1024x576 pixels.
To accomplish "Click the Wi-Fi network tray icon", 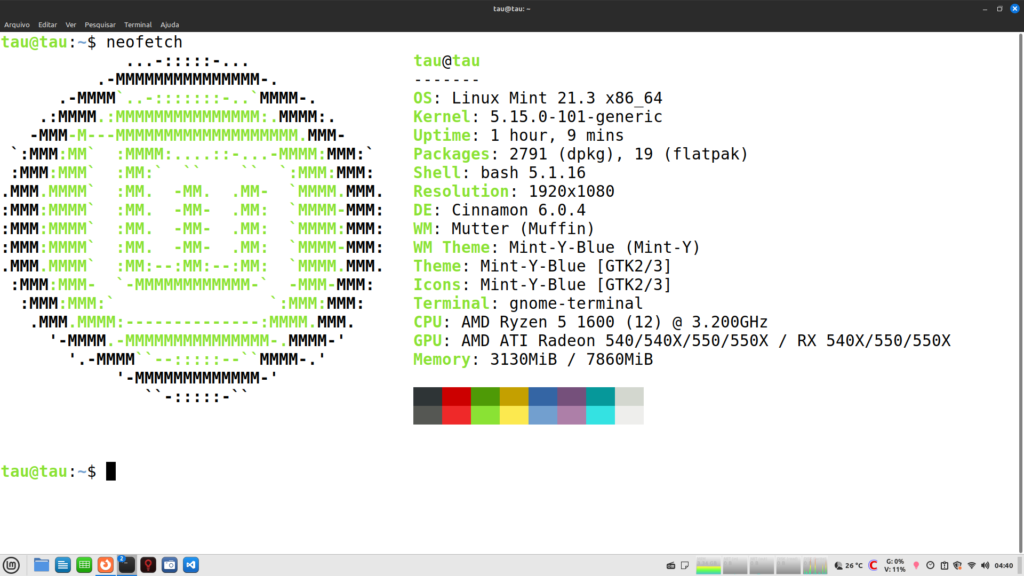I will pyautogui.click(x=970, y=566).
